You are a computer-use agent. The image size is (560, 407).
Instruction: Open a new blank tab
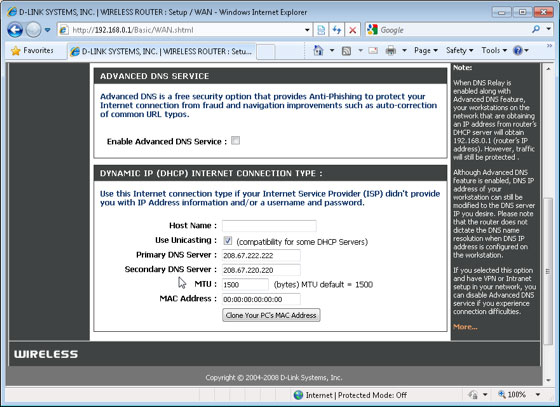coord(266,52)
